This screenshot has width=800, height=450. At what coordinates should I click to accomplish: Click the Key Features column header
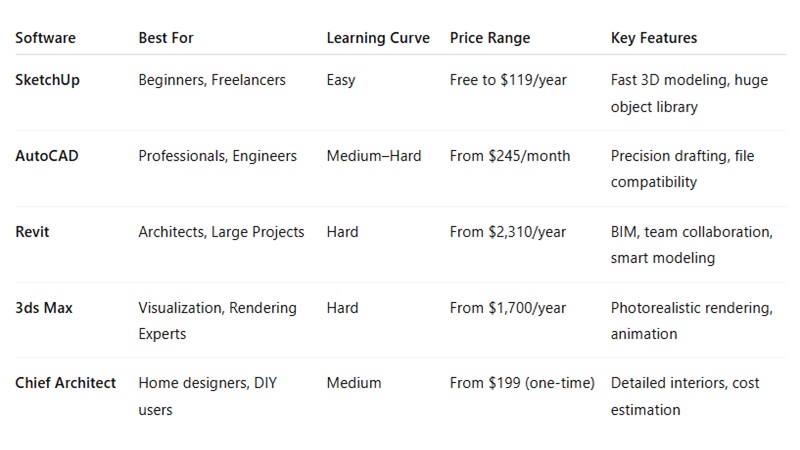[654, 38]
